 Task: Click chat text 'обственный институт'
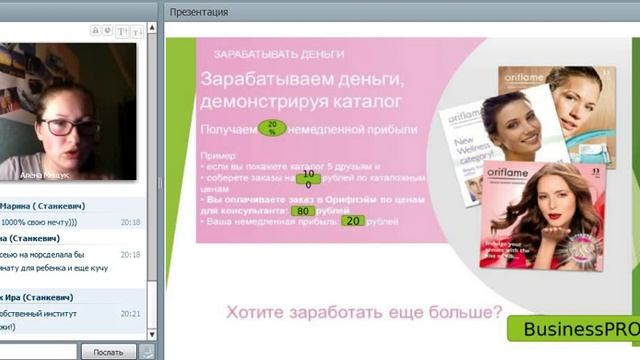38,314
